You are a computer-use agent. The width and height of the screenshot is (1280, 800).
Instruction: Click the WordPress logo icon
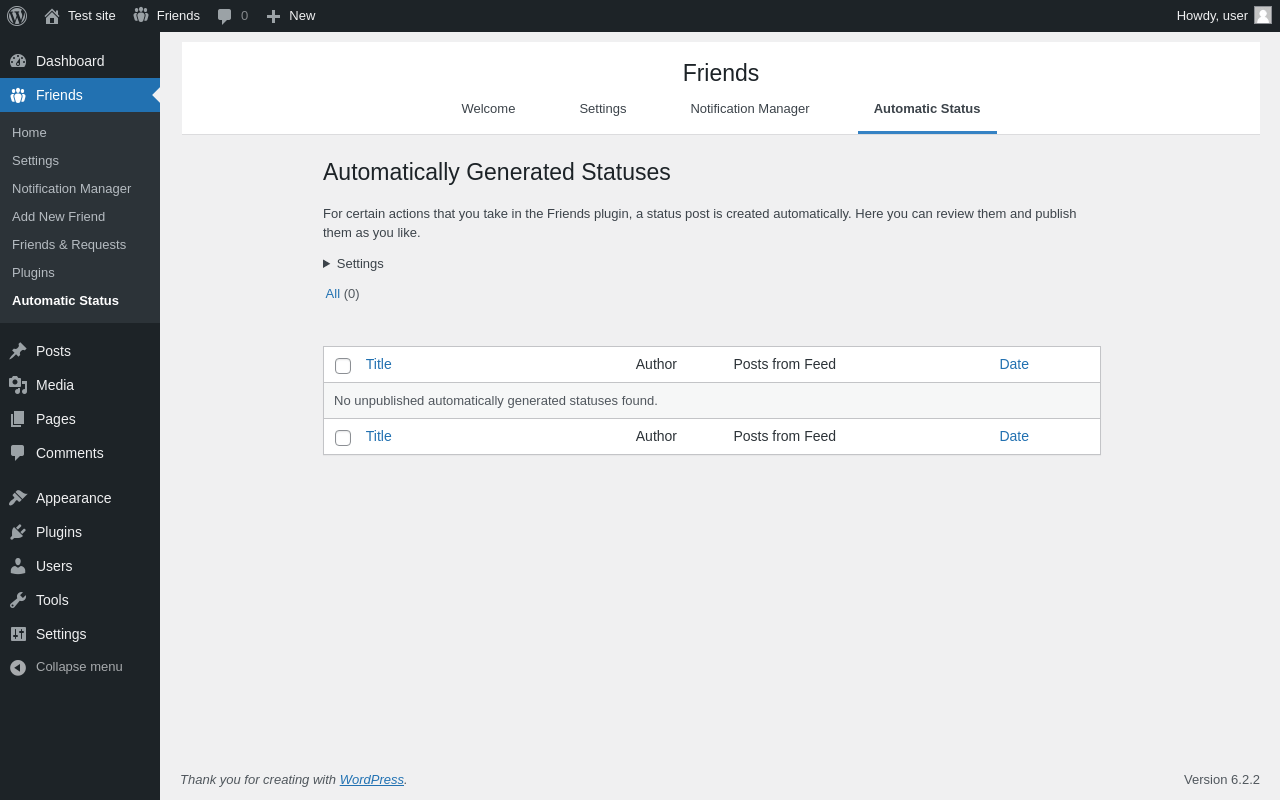coord(17,16)
